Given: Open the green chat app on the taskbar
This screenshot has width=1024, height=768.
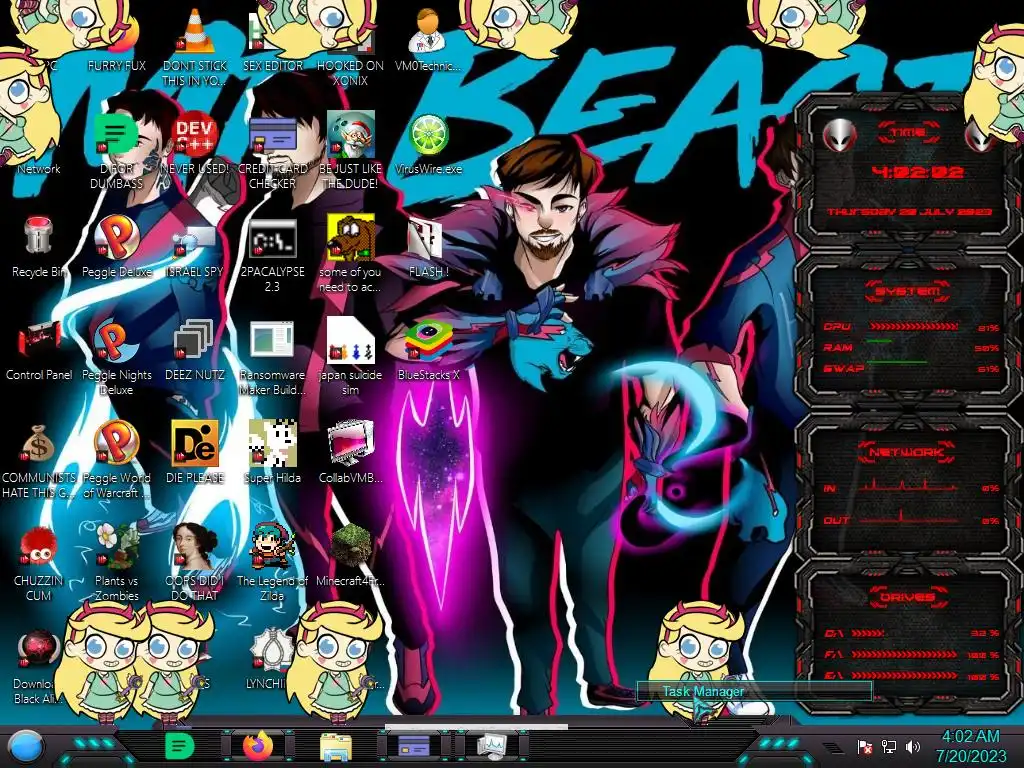Looking at the screenshot, I should tap(179, 746).
